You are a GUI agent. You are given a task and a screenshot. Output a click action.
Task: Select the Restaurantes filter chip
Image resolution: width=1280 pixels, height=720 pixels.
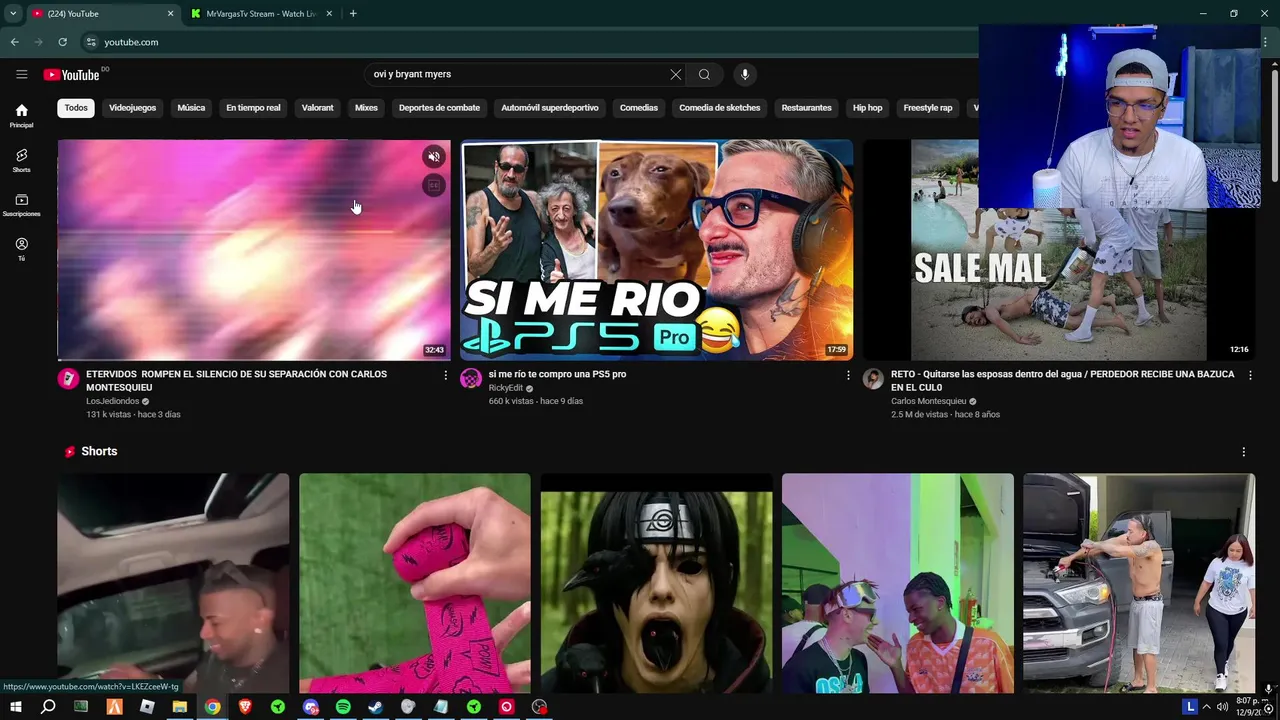pyautogui.click(x=806, y=108)
